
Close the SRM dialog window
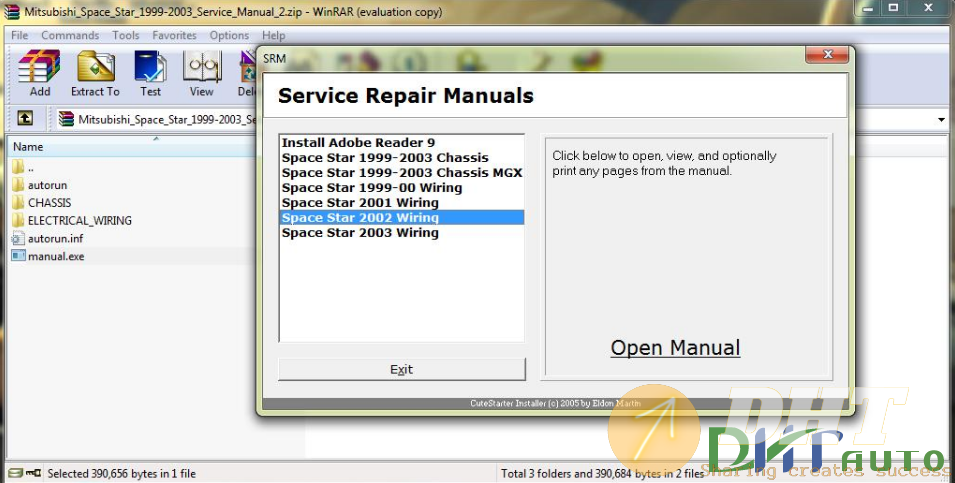point(827,55)
